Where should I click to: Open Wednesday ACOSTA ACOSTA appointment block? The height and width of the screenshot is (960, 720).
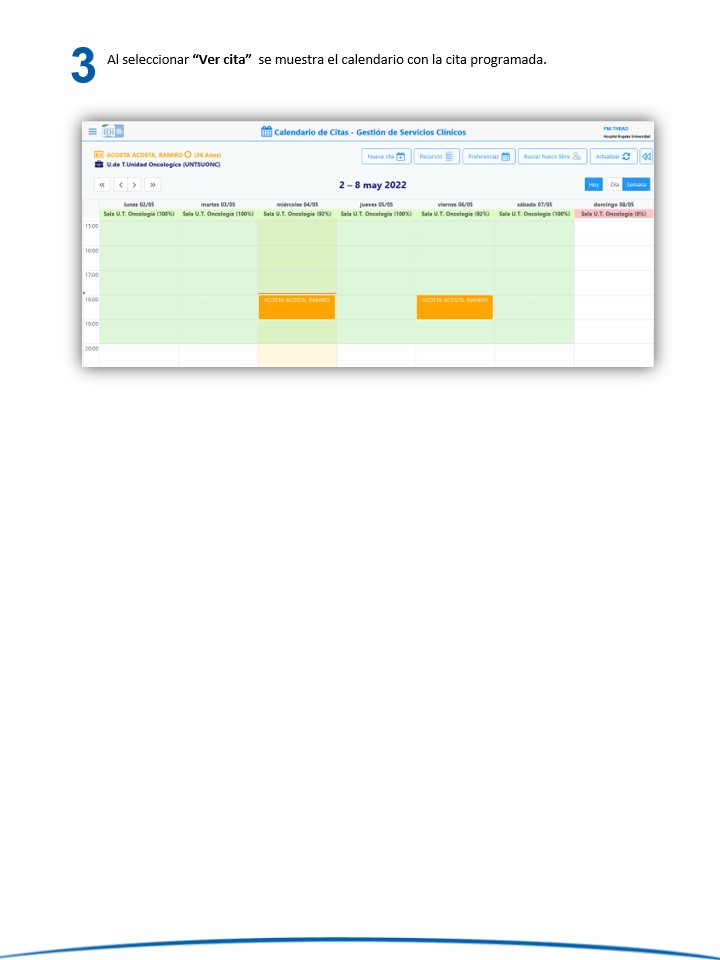point(296,307)
